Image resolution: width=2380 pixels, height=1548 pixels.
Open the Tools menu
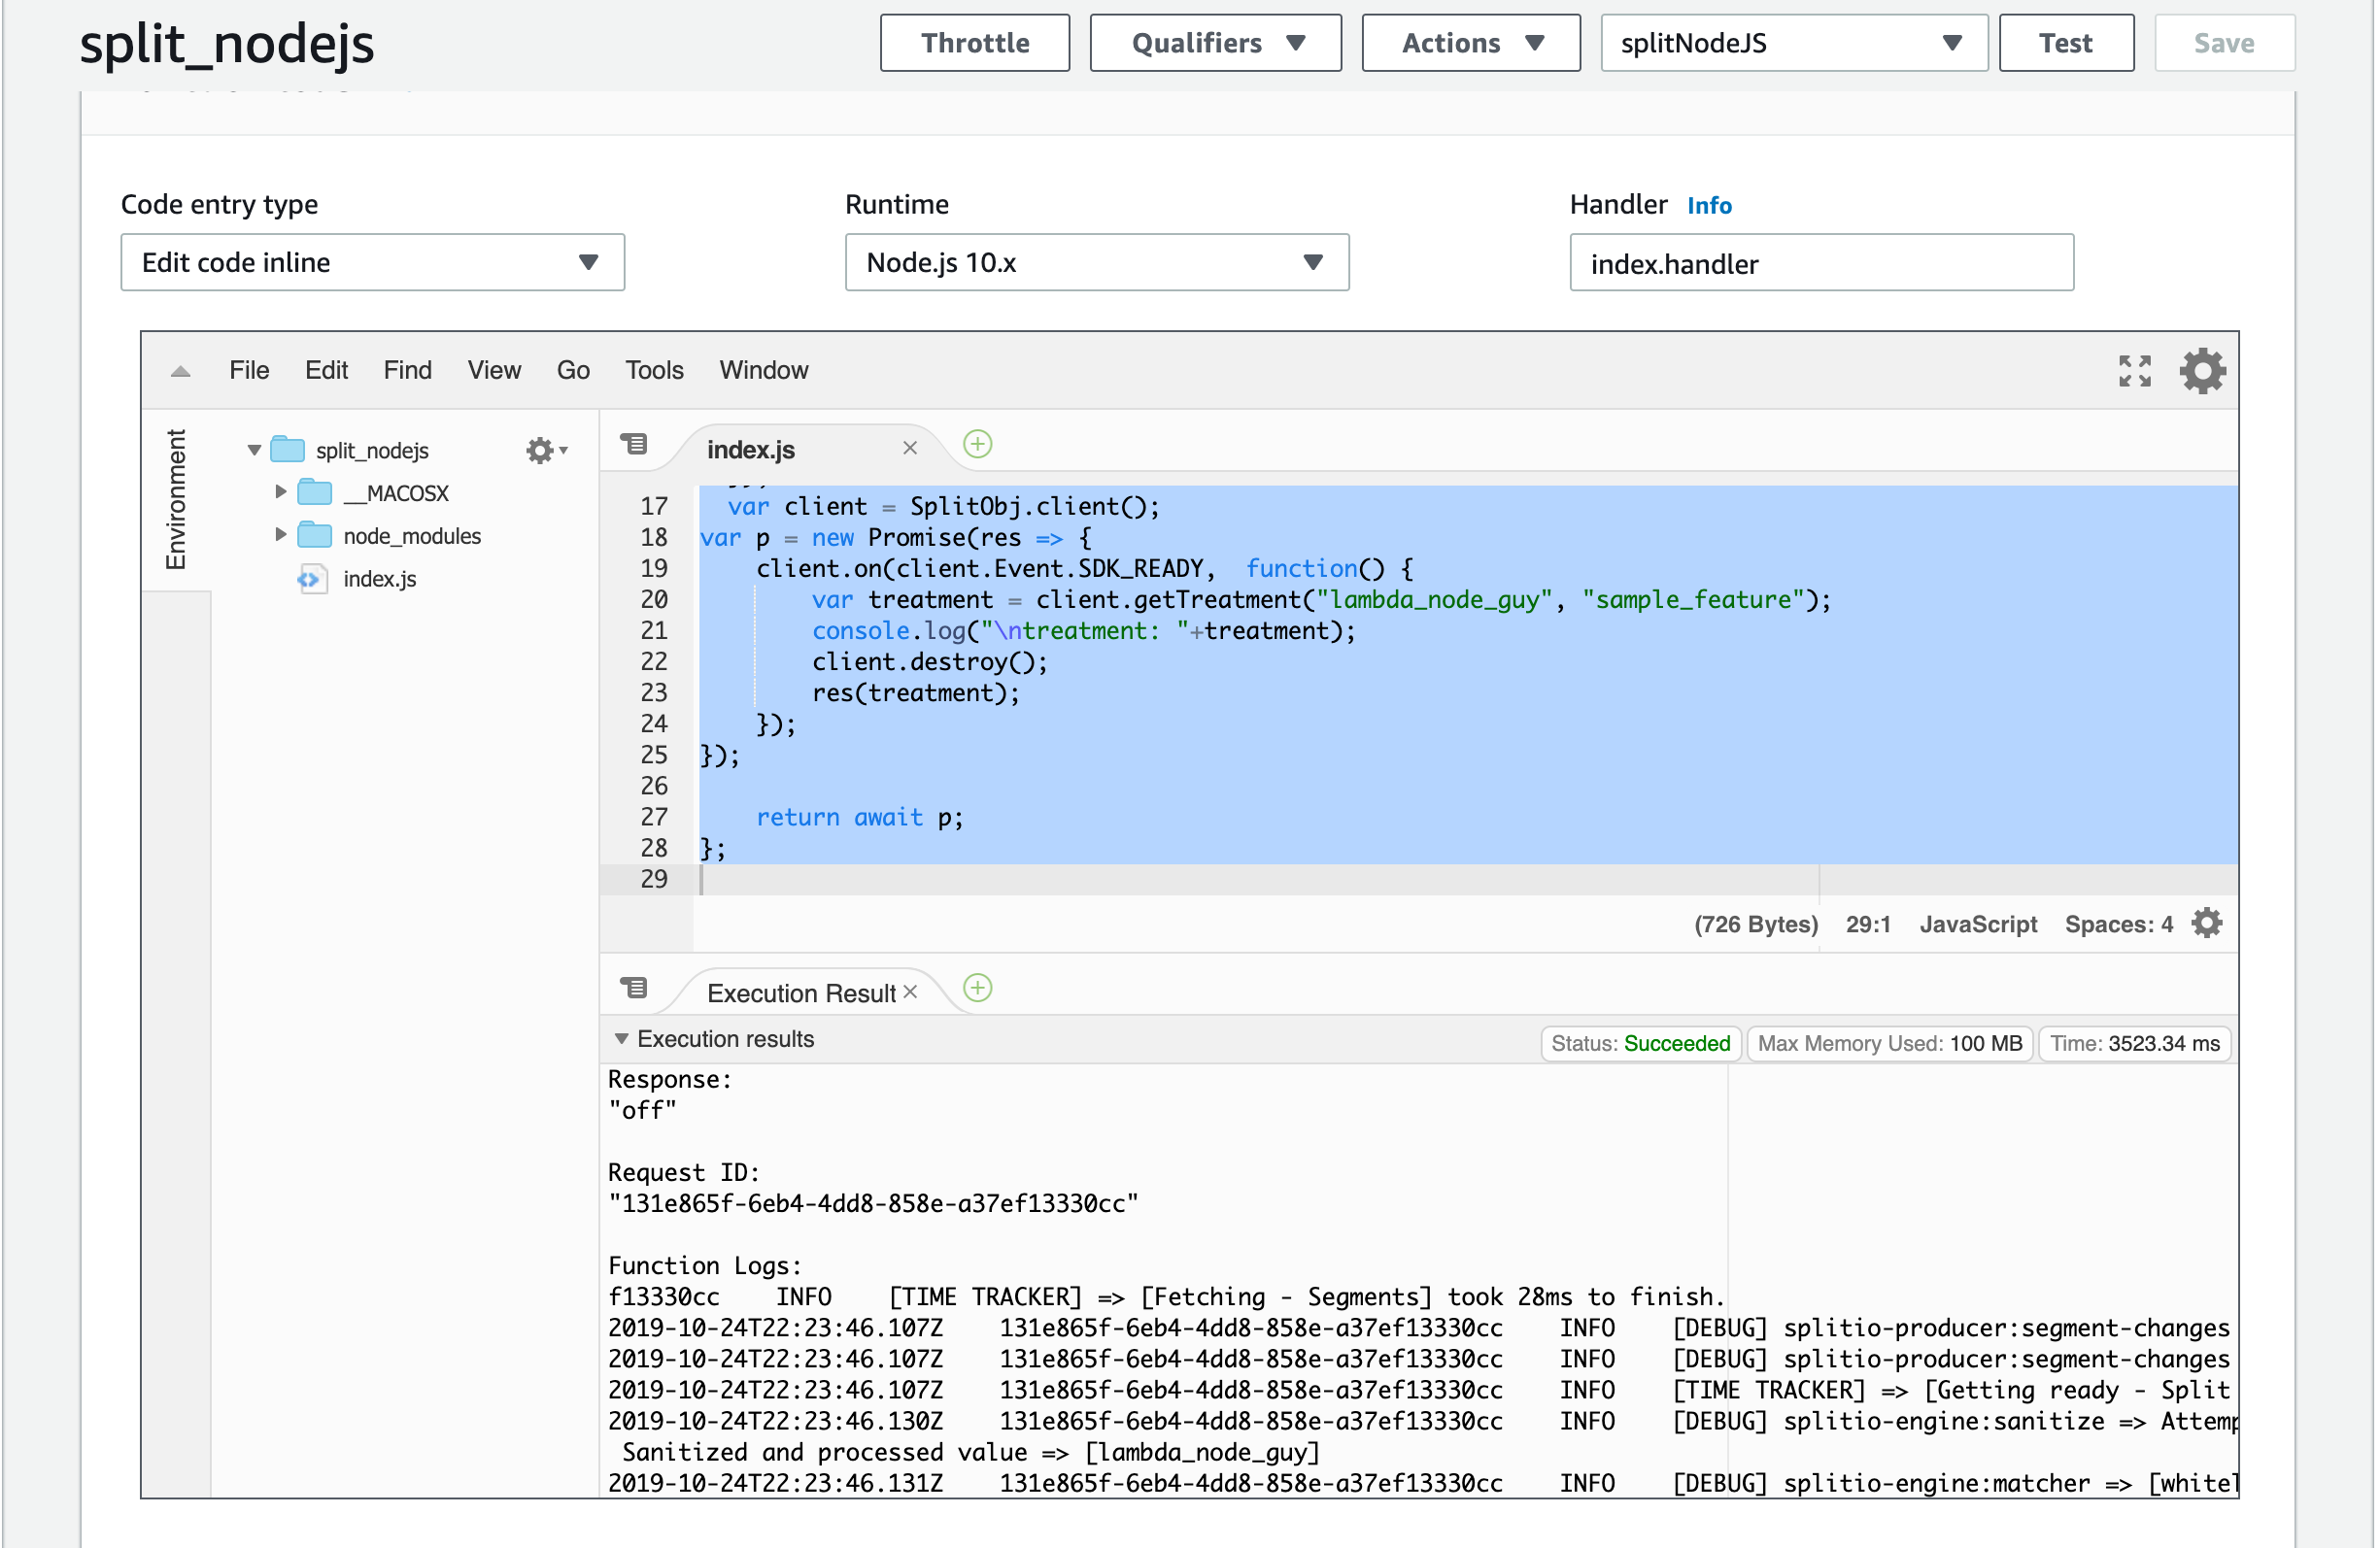pyautogui.click(x=654, y=371)
